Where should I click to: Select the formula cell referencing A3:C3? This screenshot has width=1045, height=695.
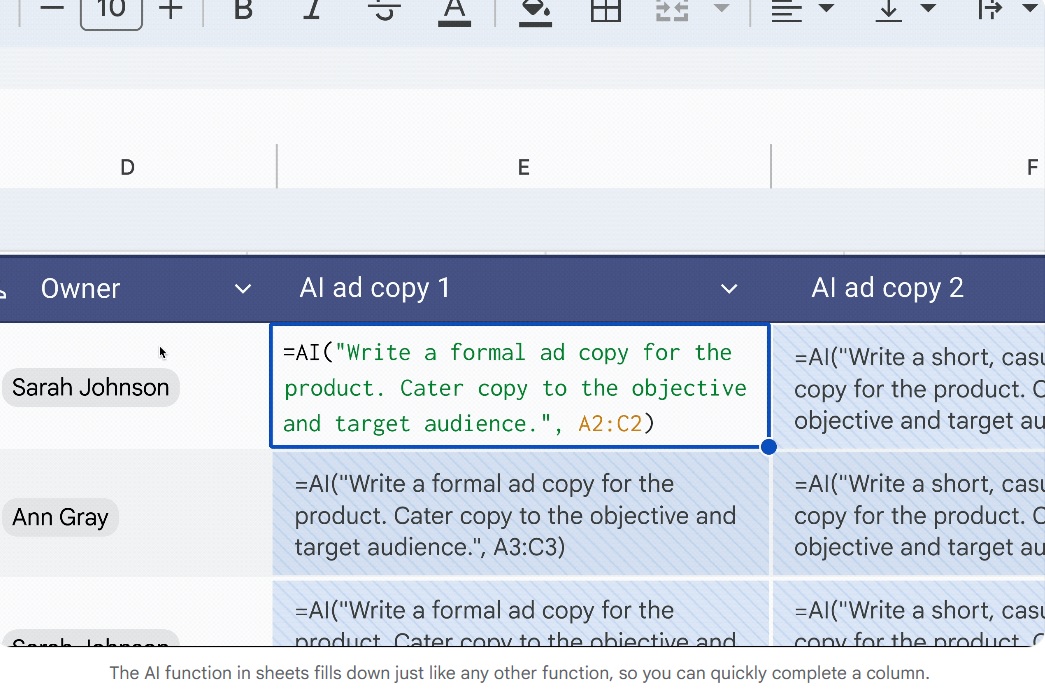(521, 514)
